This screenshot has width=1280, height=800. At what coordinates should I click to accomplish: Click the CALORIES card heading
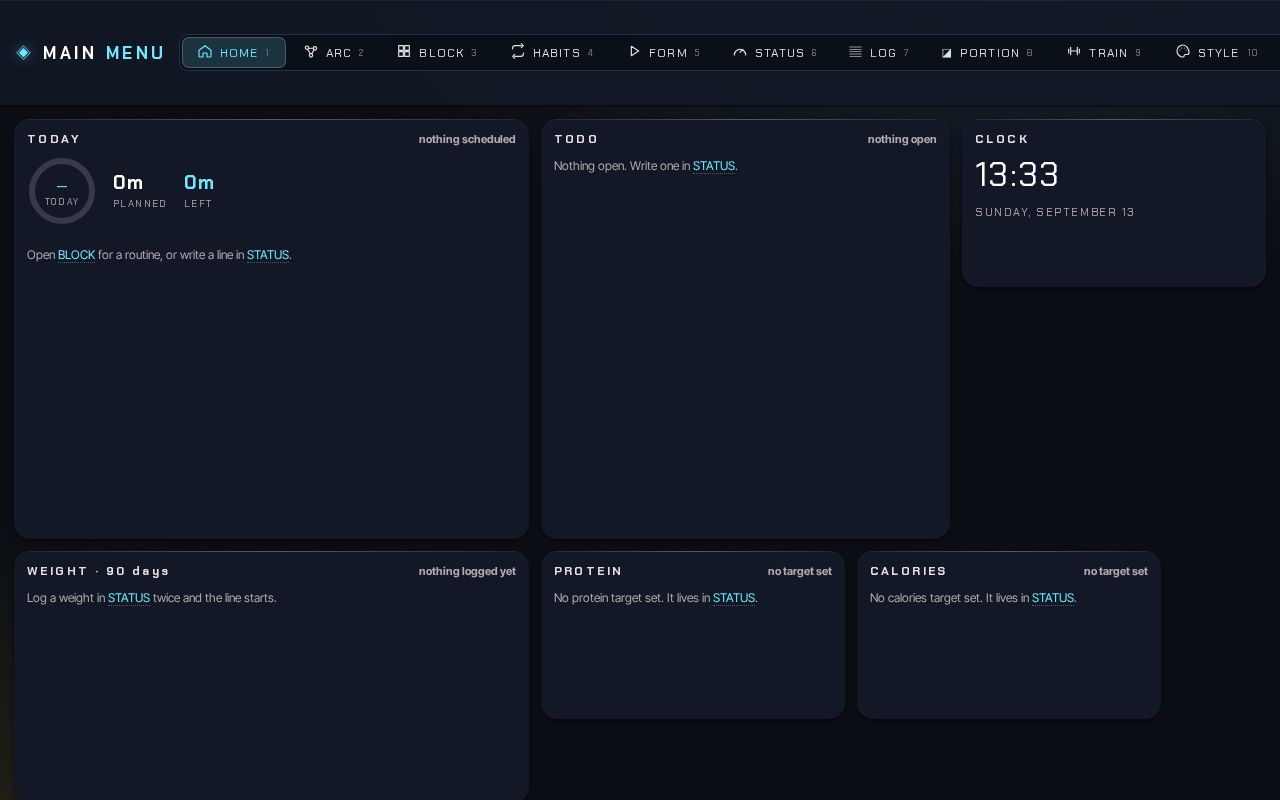tap(908, 571)
